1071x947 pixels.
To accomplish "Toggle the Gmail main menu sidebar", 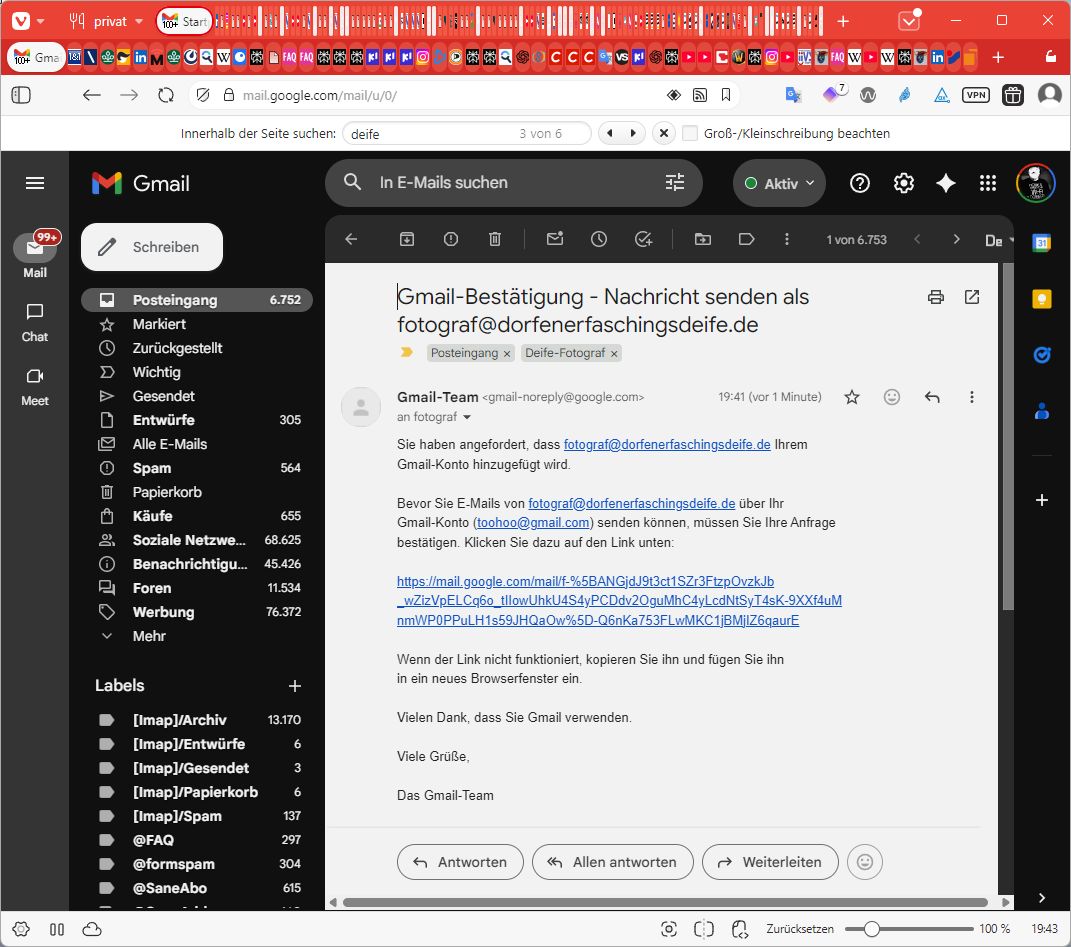I will [x=35, y=183].
